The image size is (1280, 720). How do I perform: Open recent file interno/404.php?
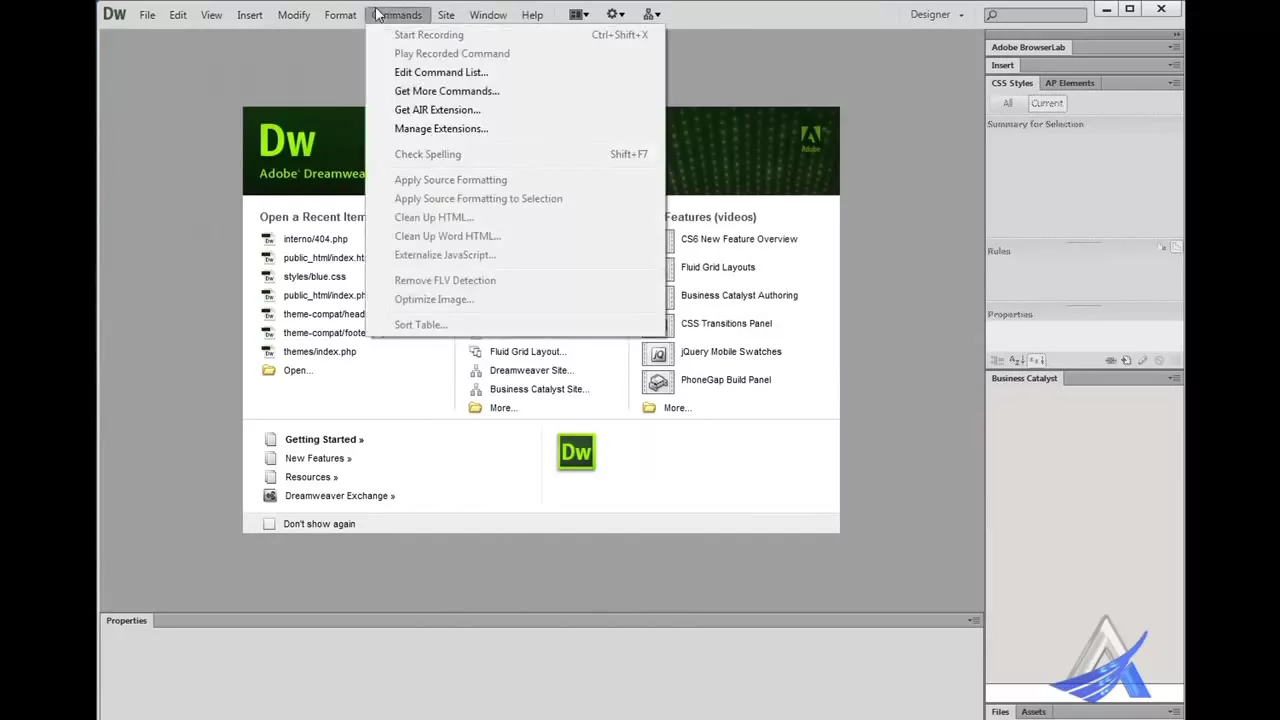click(315, 239)
